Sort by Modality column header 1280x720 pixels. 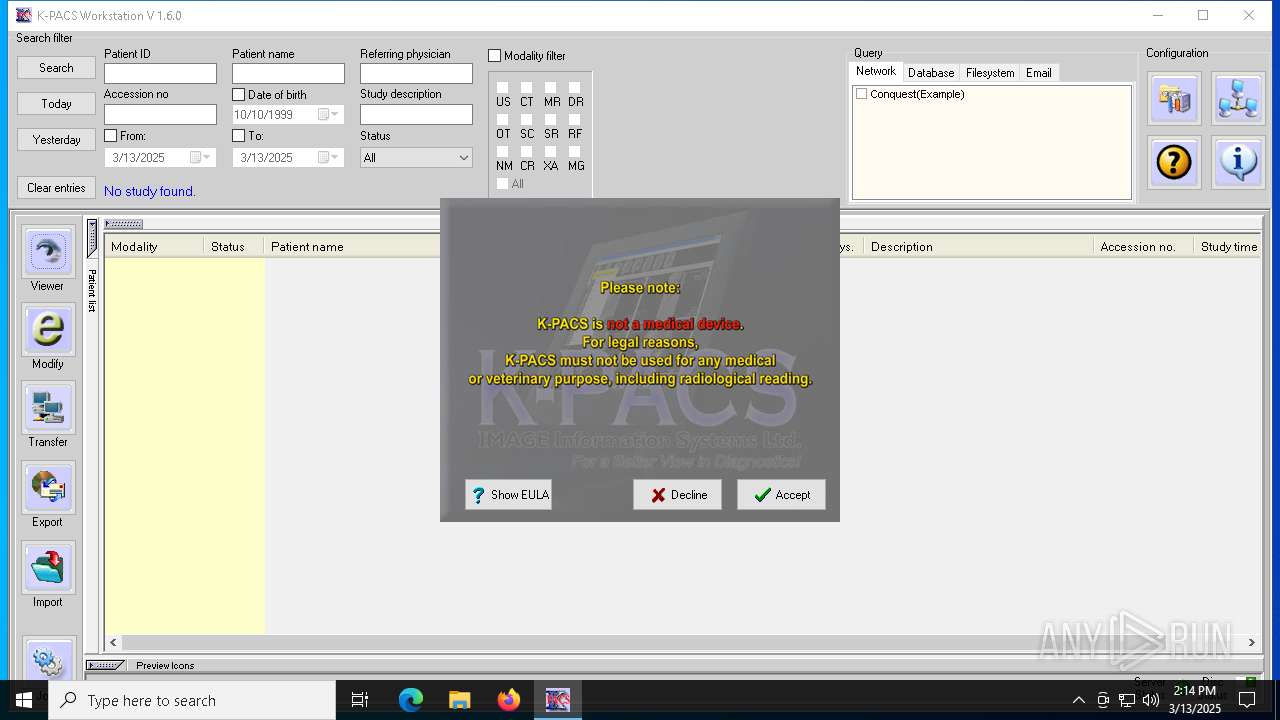click(x=154, y=247)
